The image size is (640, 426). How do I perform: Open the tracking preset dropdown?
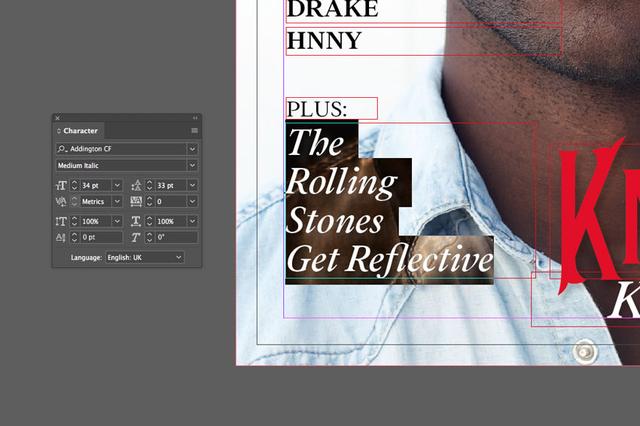pos(192,201)
